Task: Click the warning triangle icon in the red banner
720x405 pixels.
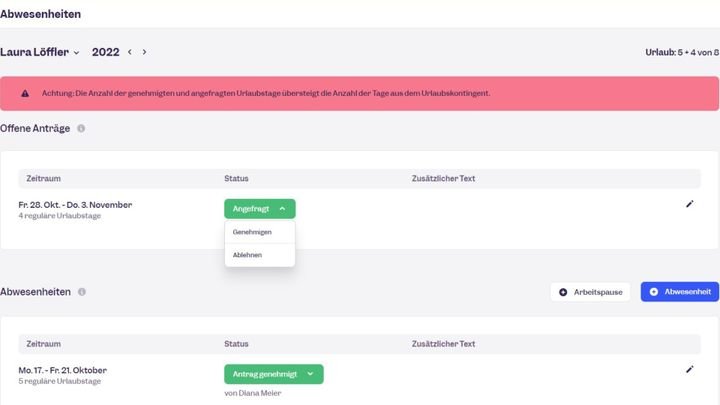Action: point(25,93)
